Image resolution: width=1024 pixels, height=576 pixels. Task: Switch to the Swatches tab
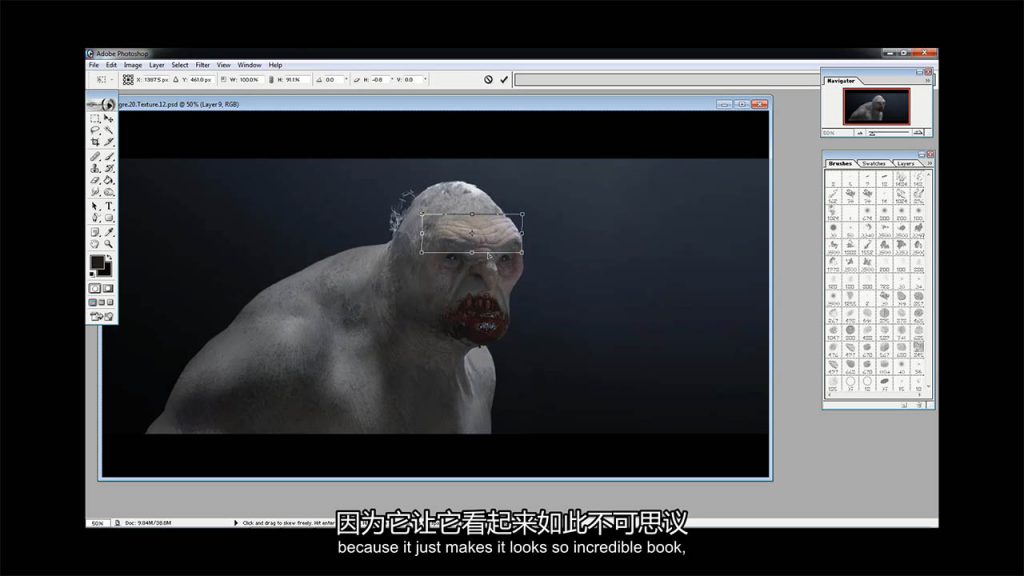874,163
